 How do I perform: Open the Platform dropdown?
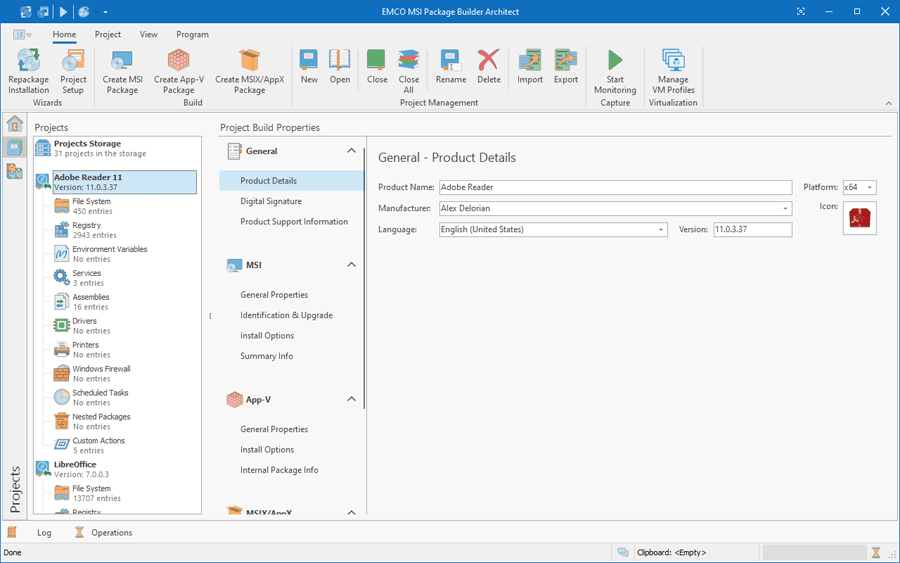point(870,187)
